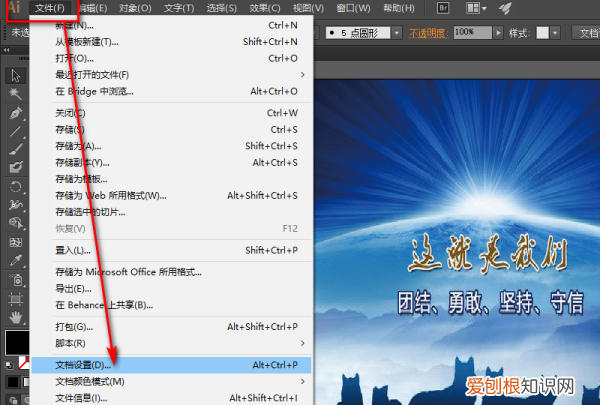
Task: Click the black fill color swatch
Action: 17,343
